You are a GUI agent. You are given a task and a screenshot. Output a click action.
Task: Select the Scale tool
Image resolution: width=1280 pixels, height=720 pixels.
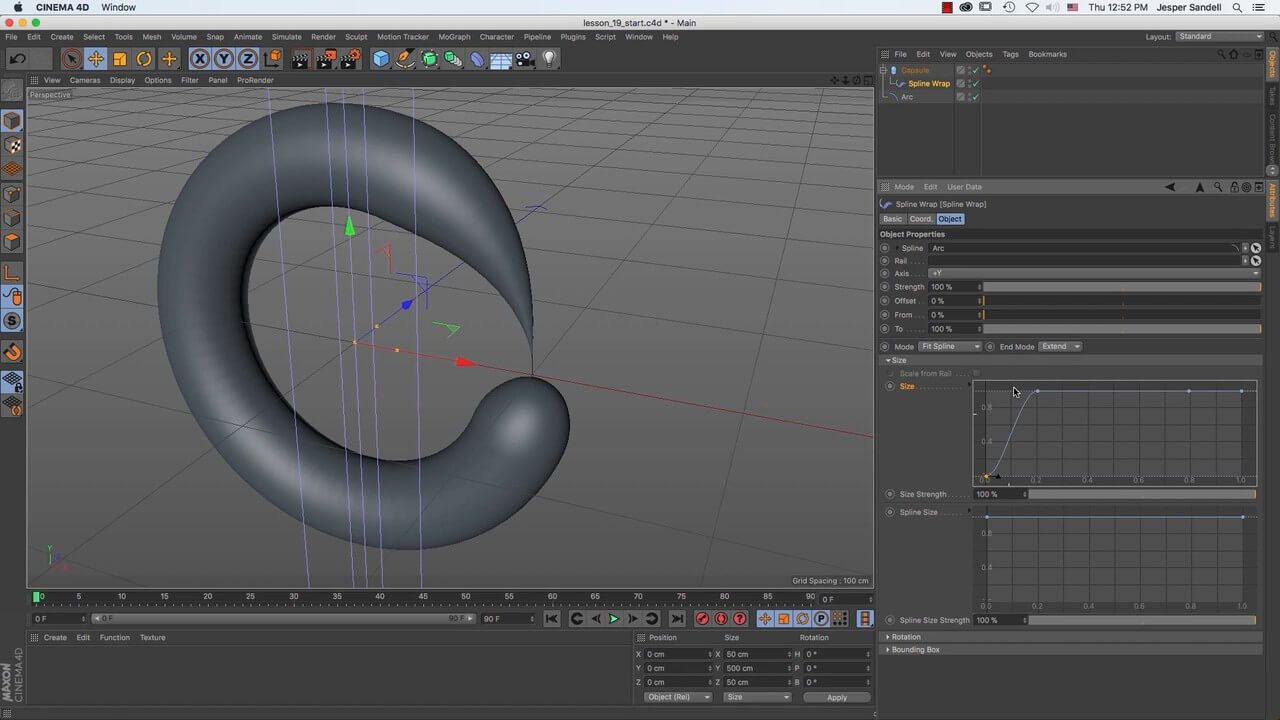click(120, 59)
